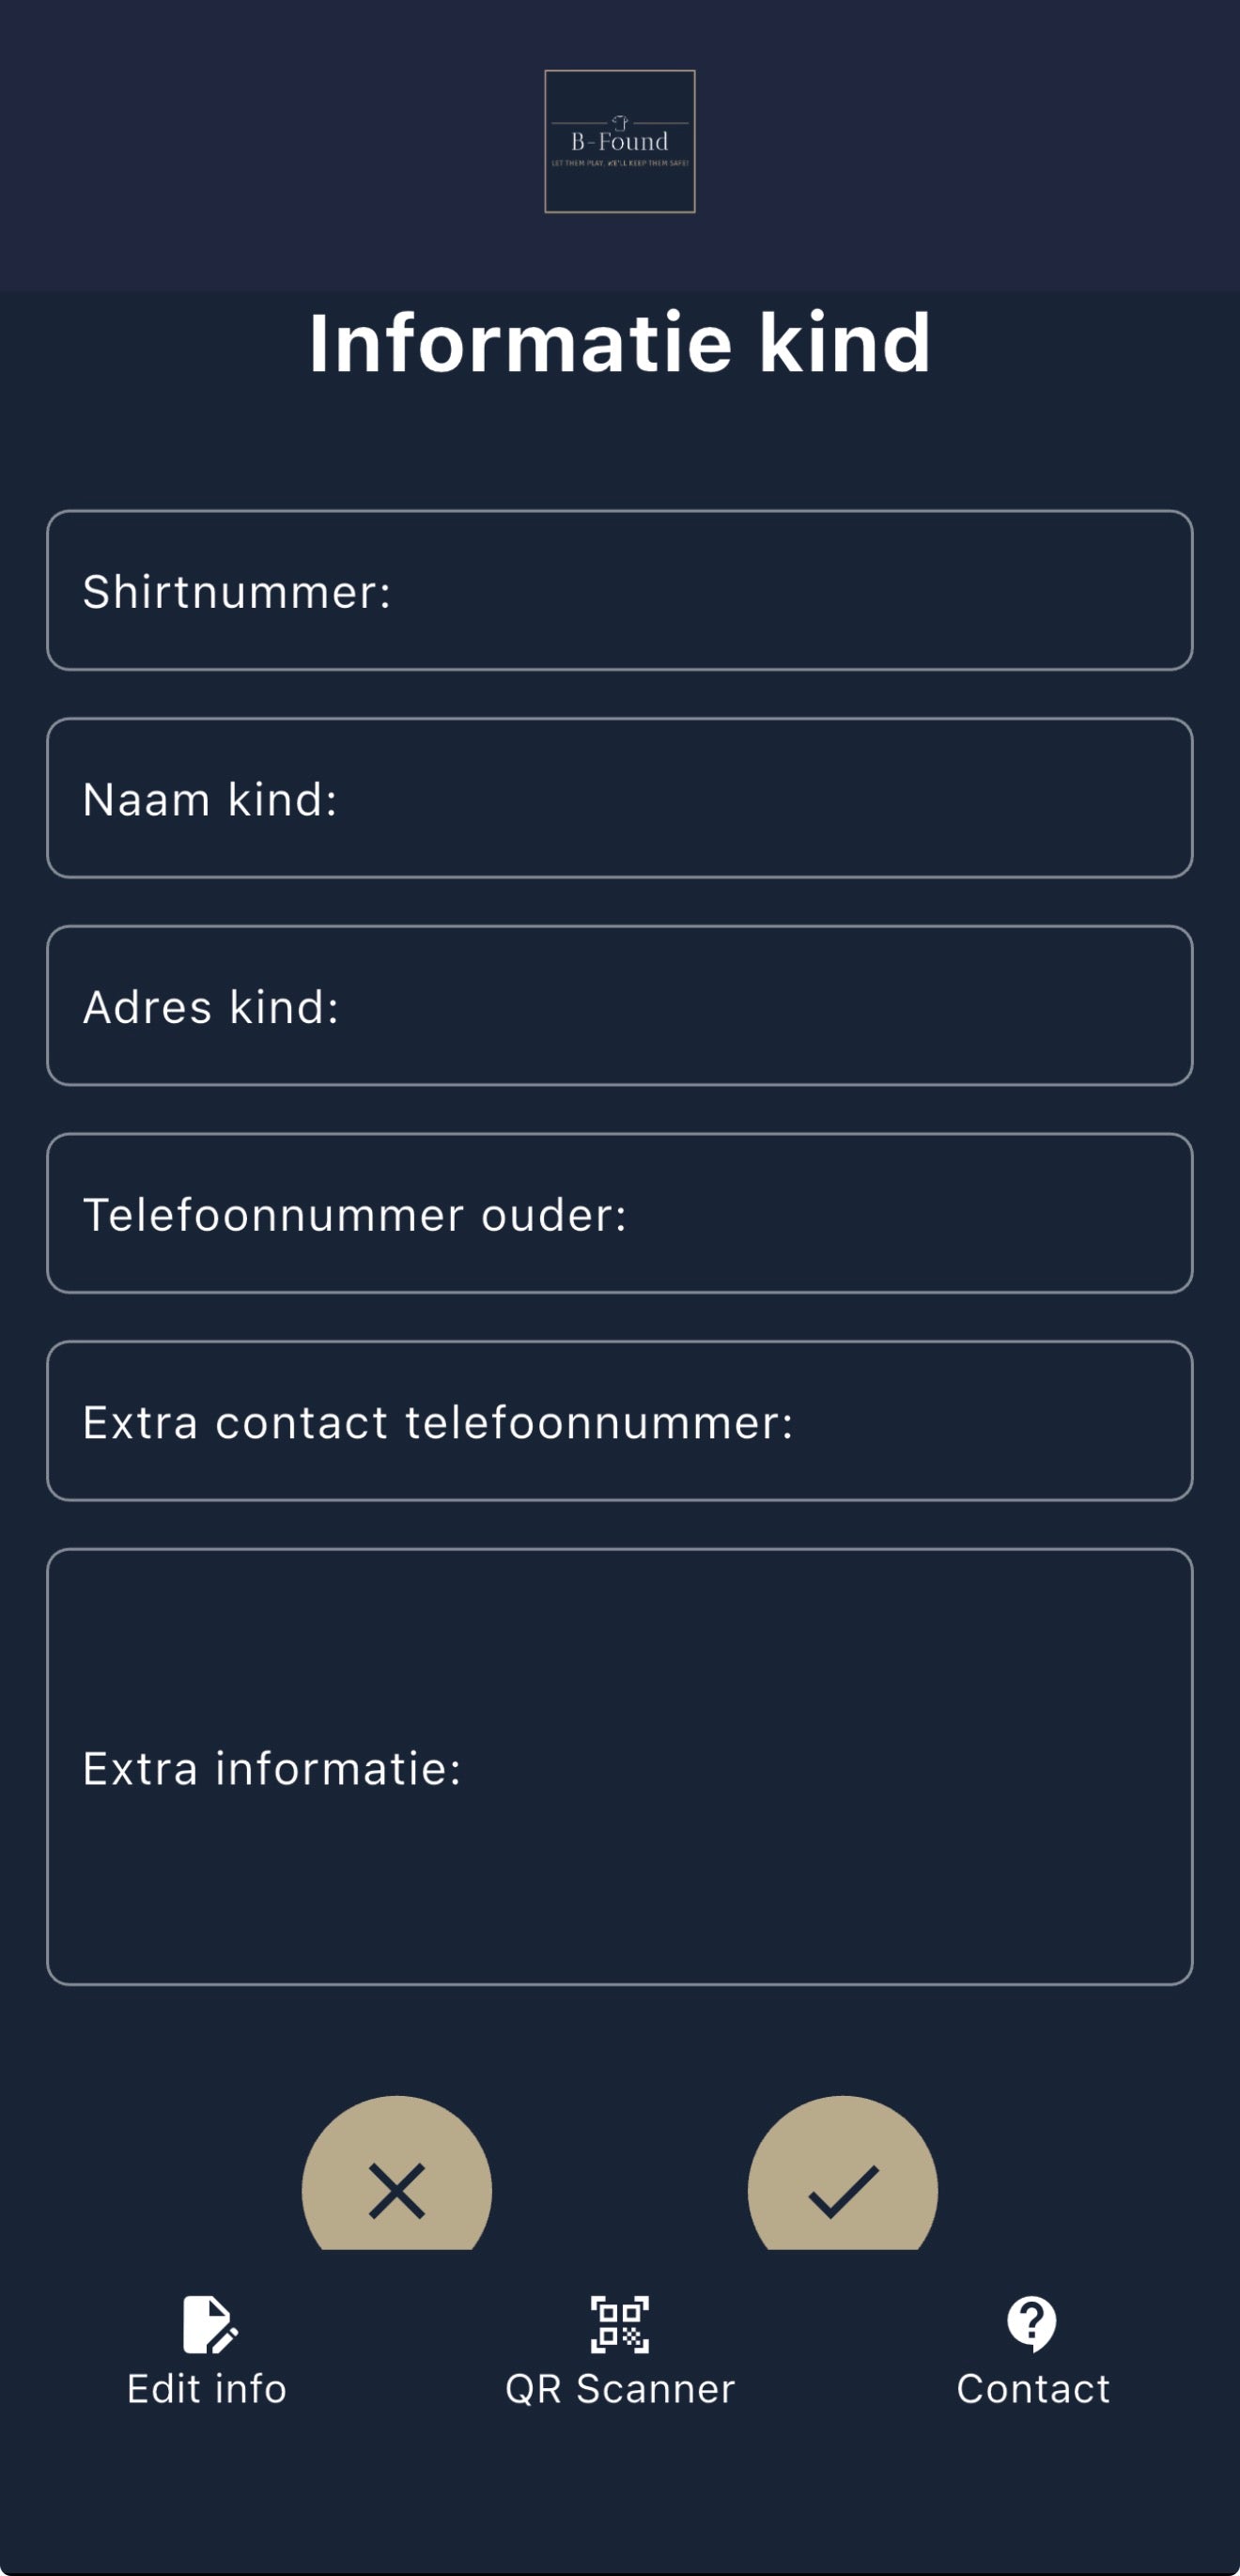The image size is (1240, 2576).
Task: Click into the Naam kind field
Action: tap(620, 798)
